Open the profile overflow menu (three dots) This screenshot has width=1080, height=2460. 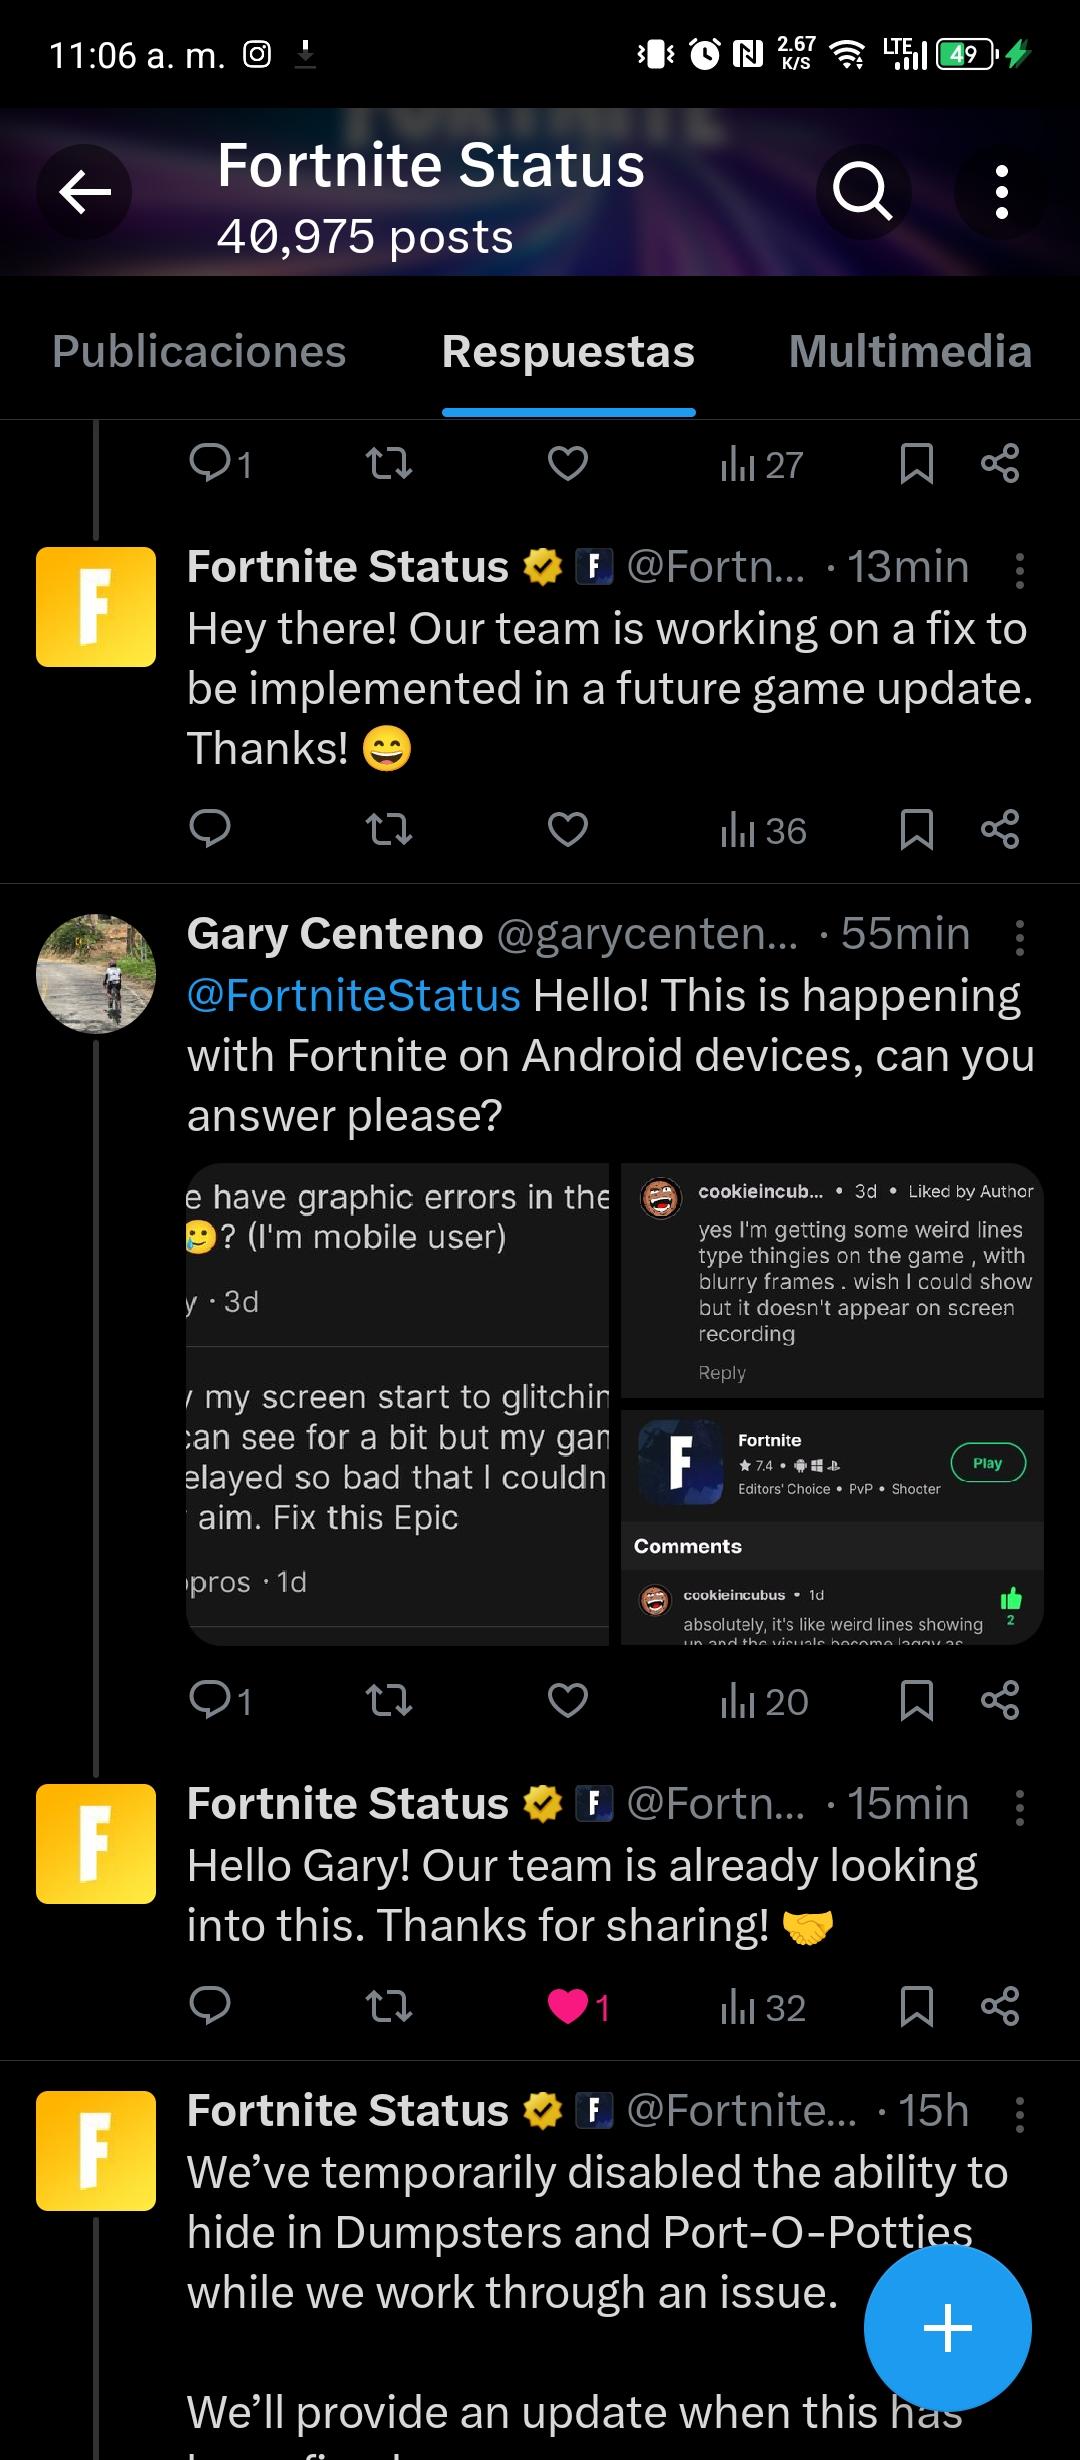click(x=1001, y=192)
